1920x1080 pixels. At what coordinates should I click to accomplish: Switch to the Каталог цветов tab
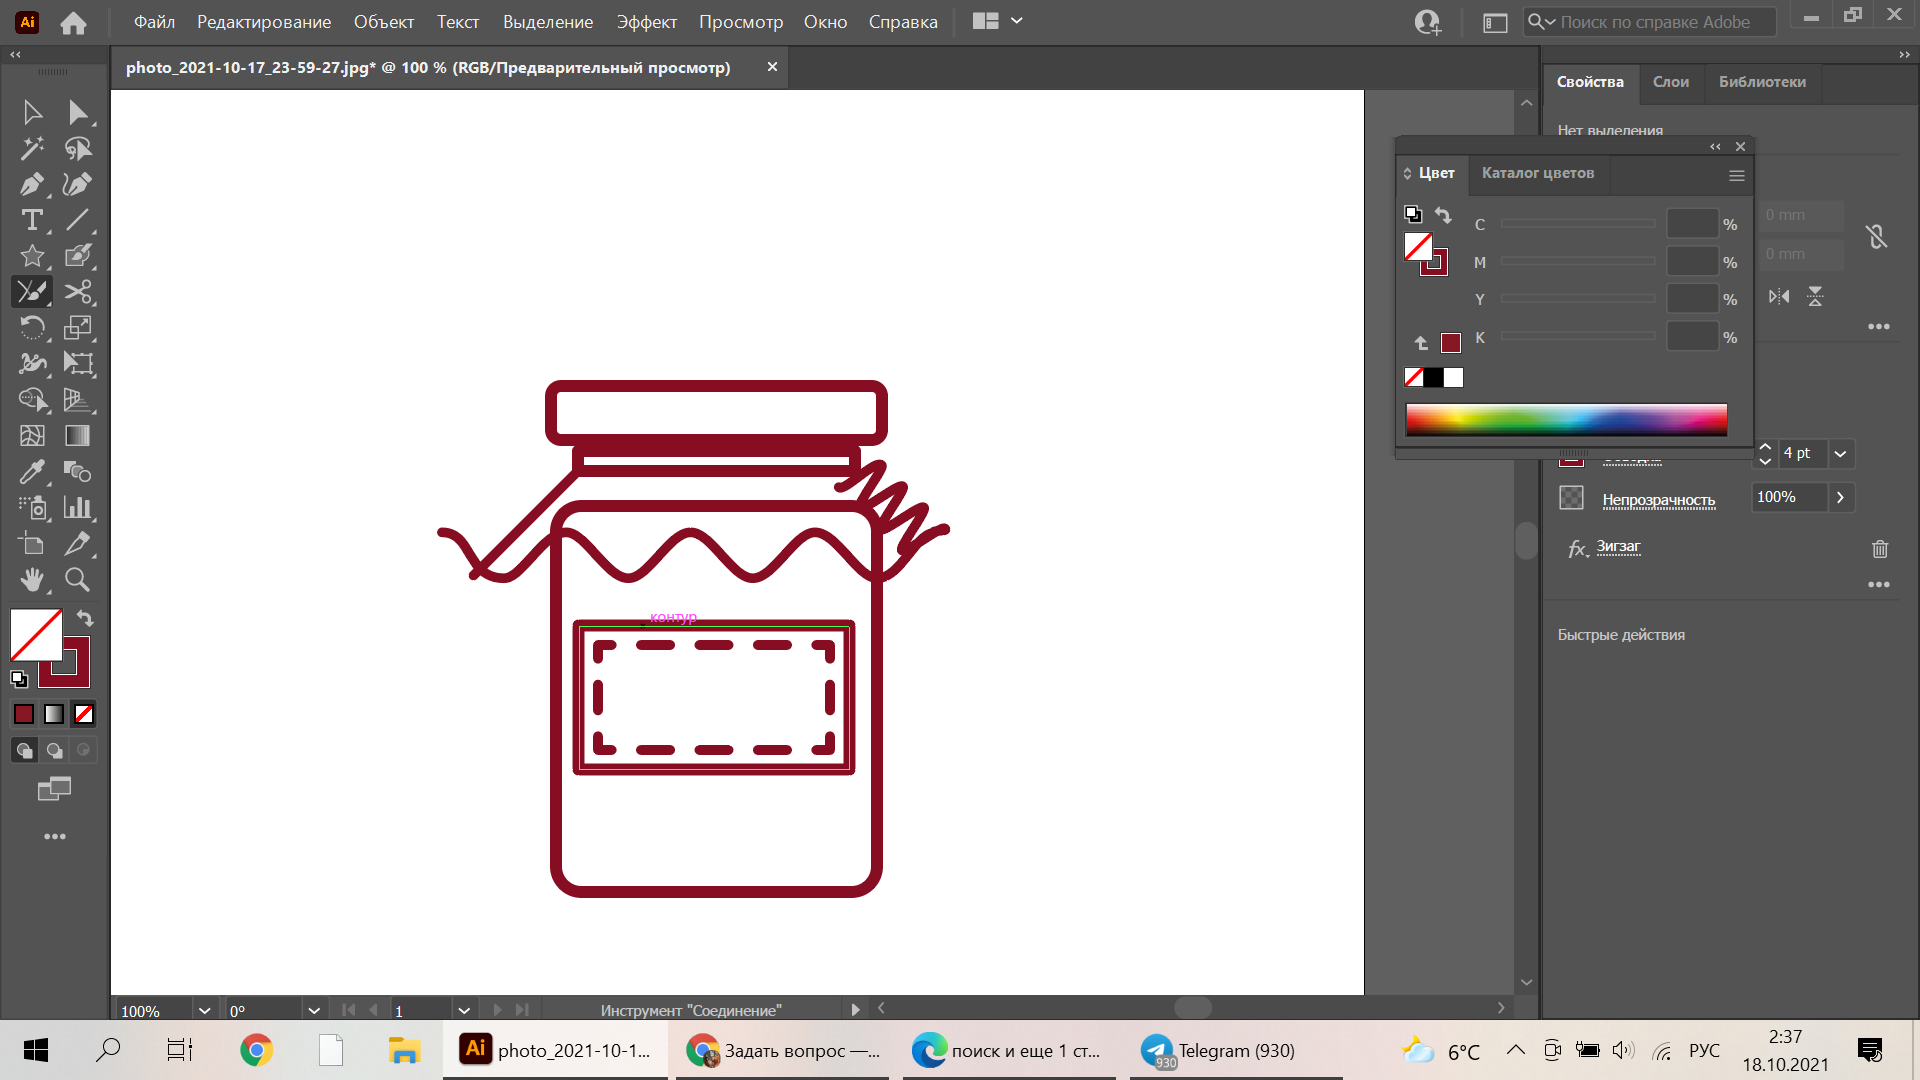(x=1538, y=173)
